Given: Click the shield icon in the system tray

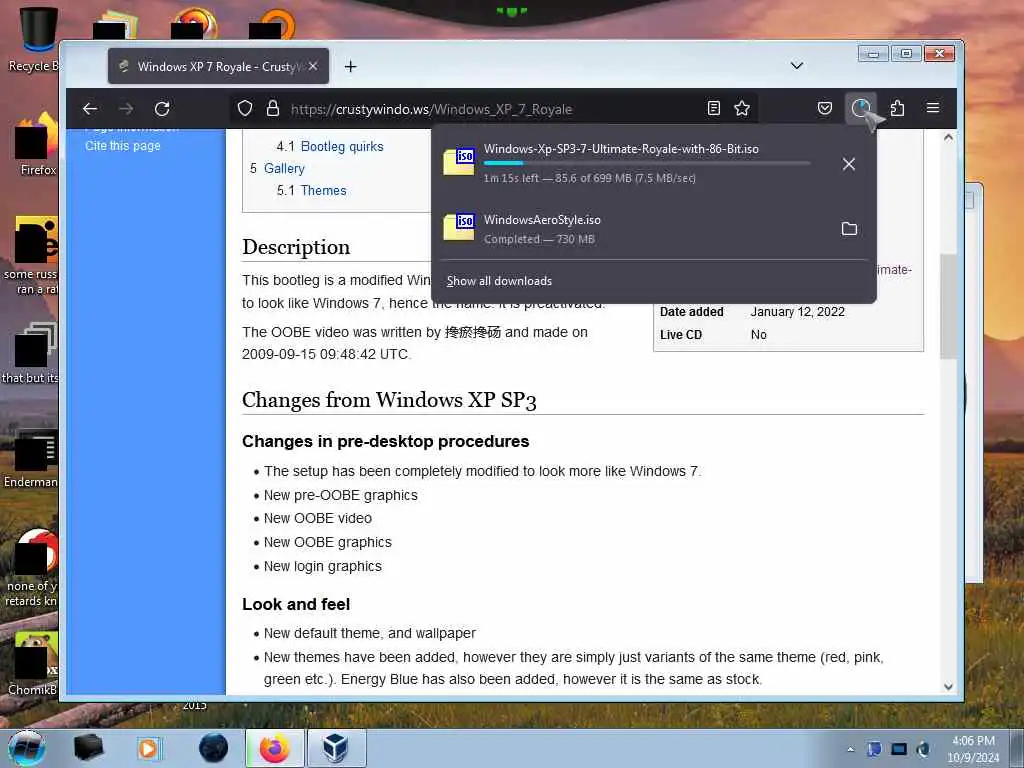Looking at the screenshot, I should [874, 749].
